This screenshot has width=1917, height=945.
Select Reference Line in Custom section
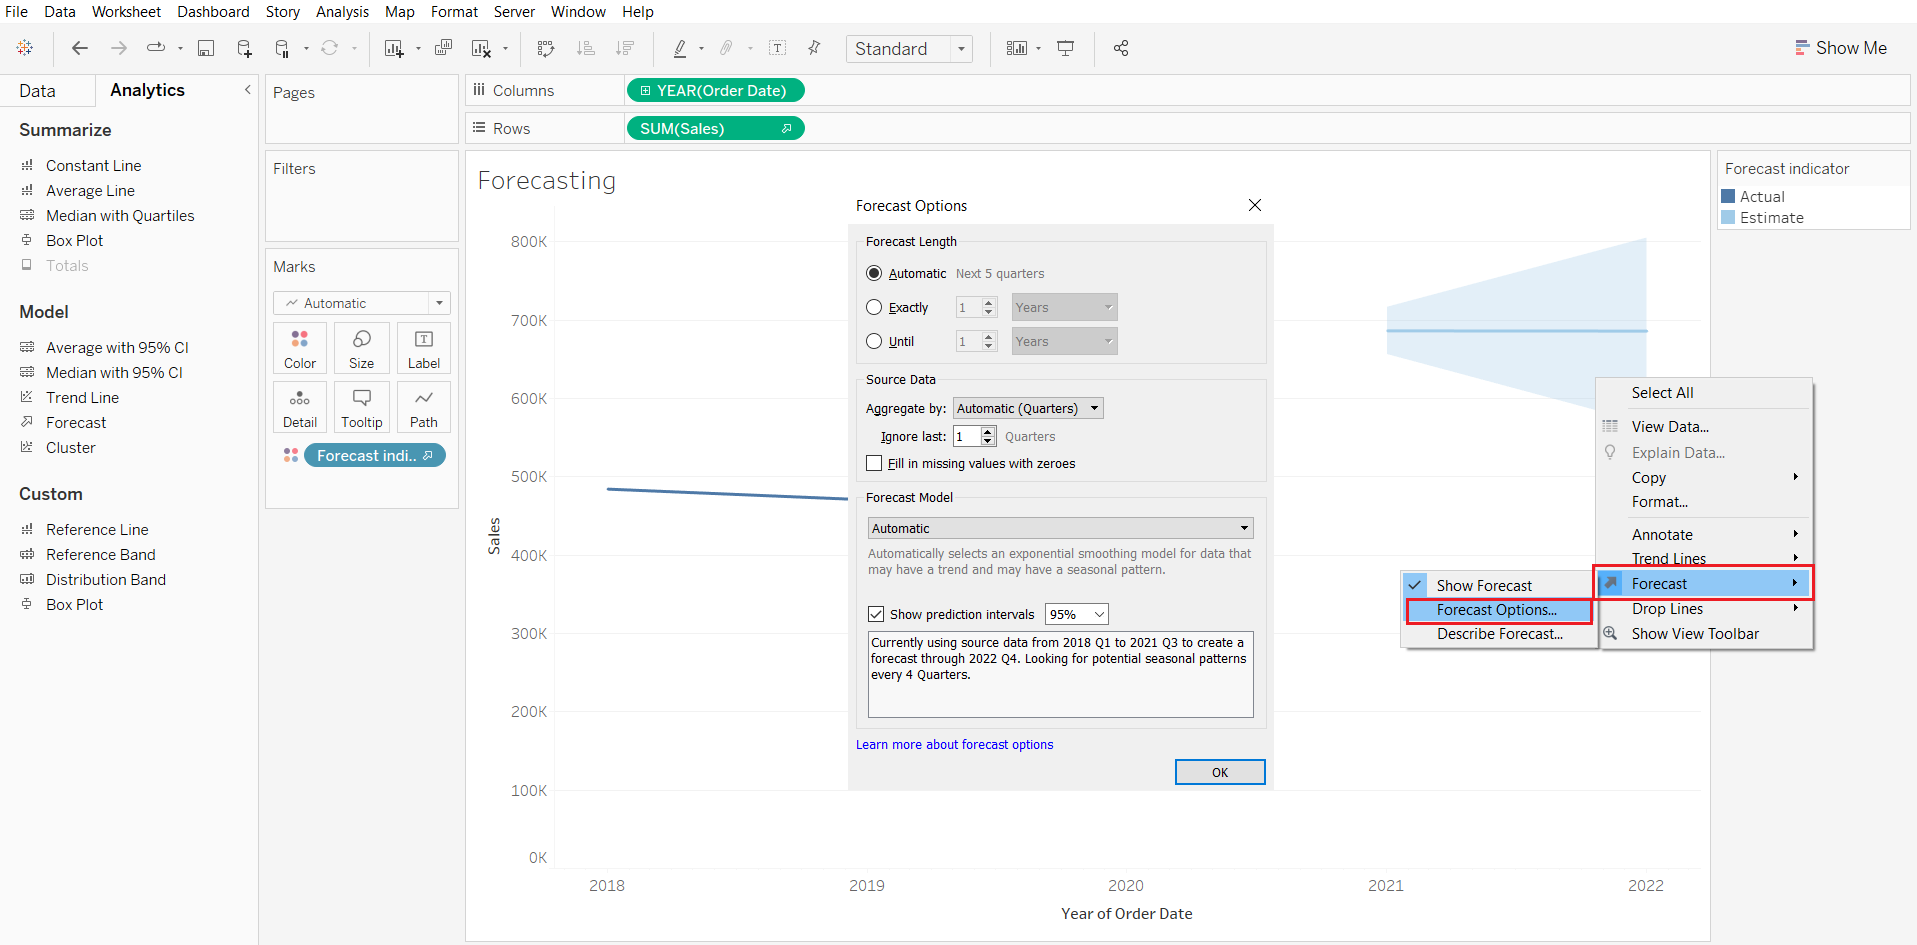click(97, 529)
